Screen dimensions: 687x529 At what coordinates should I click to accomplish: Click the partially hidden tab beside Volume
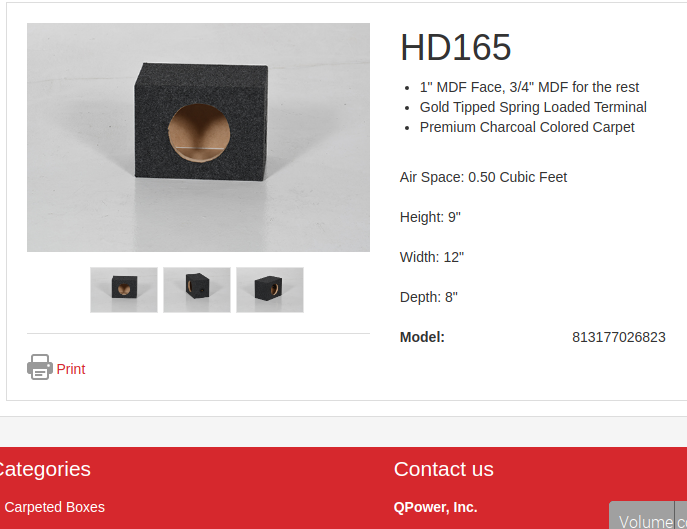681,517
